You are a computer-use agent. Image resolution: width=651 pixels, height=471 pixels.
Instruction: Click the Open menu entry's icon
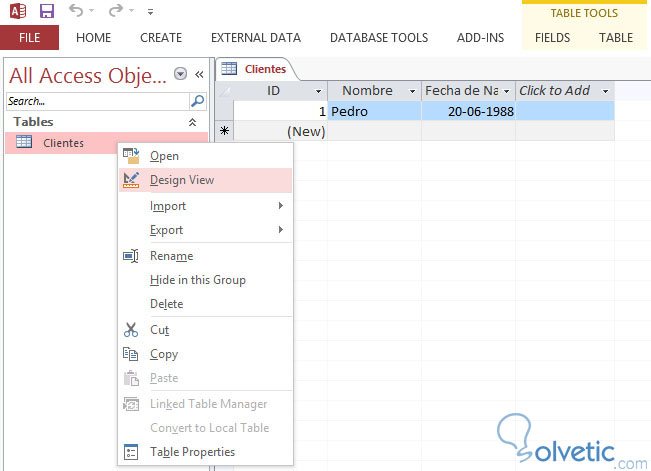point(131,156)
